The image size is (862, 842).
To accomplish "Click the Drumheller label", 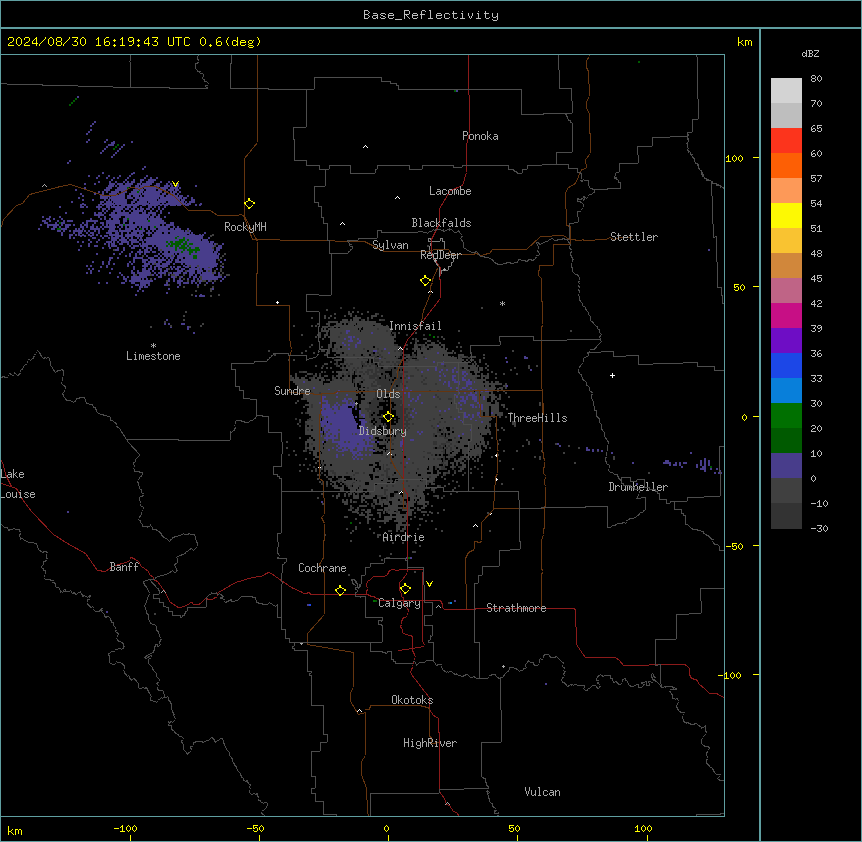I will pos(638,487).
